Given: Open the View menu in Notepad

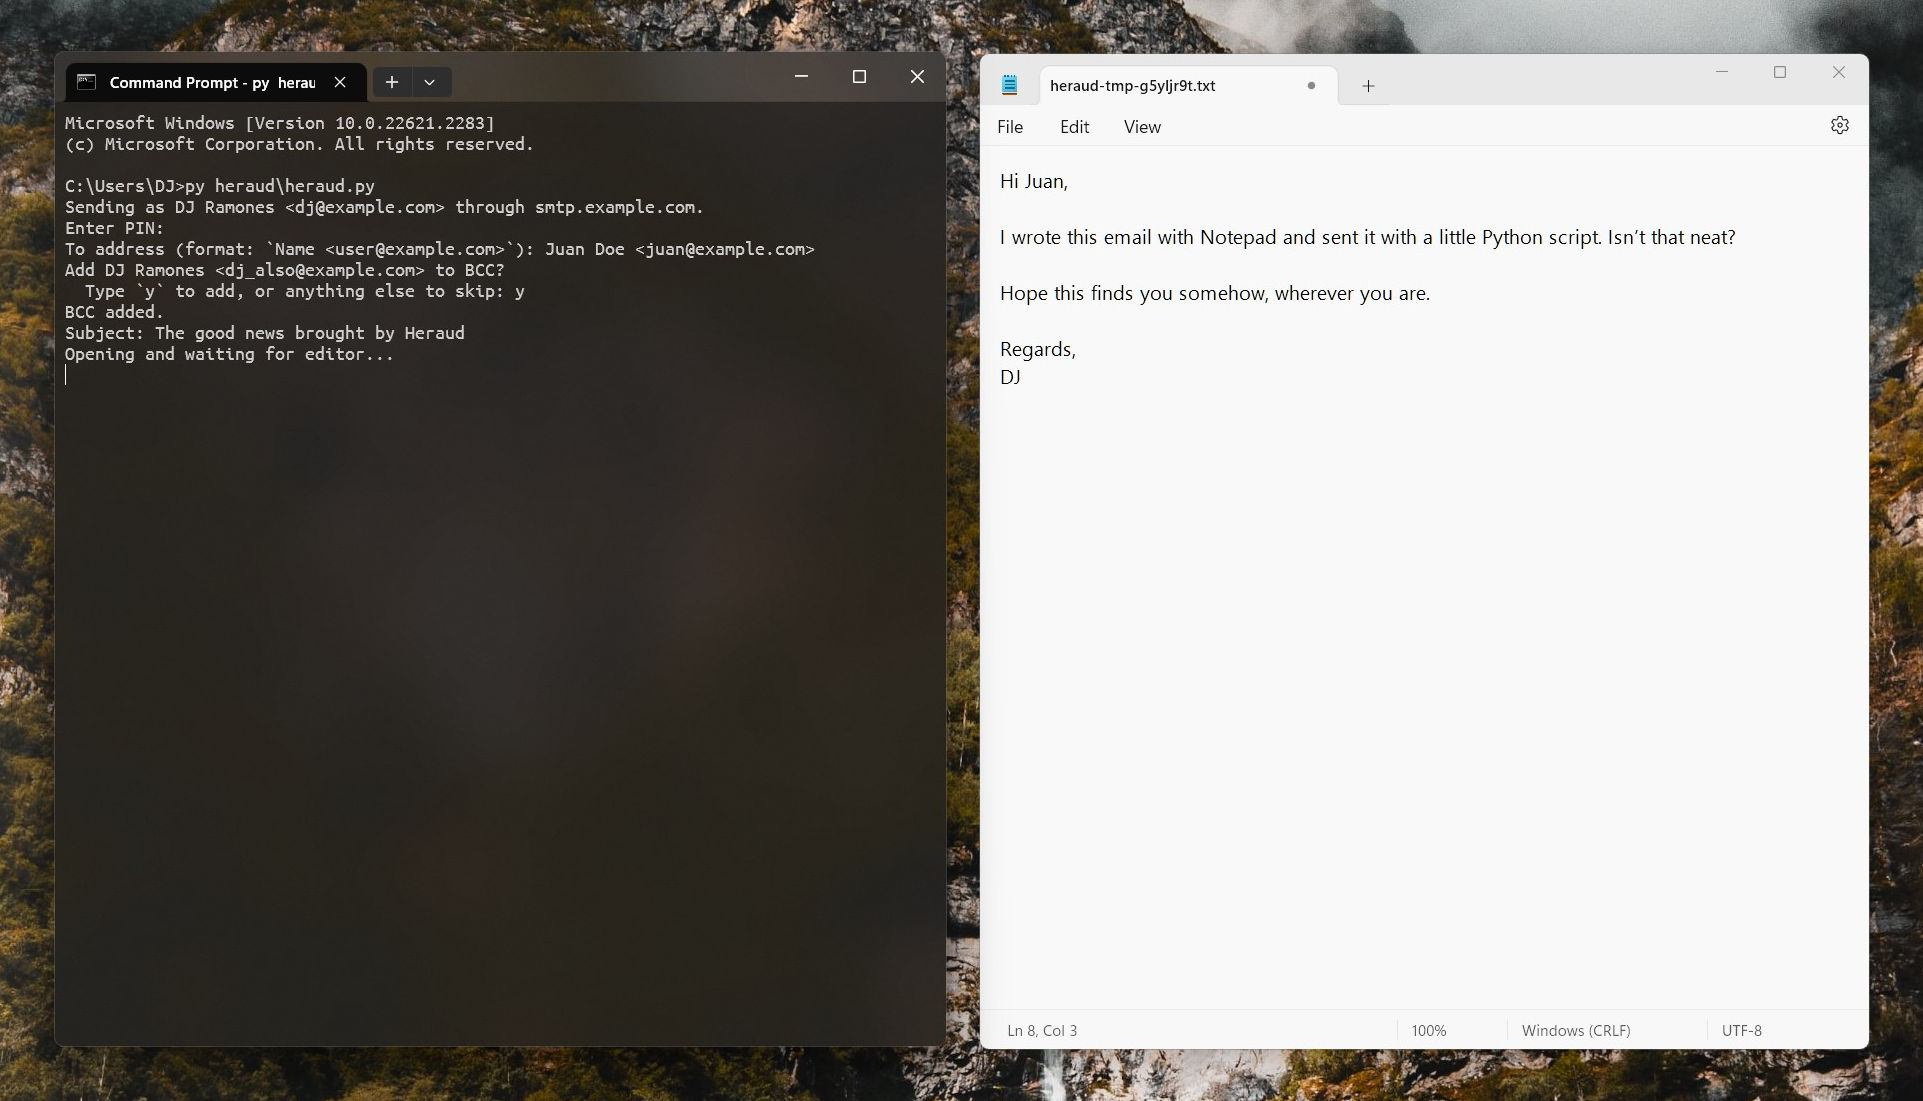Looking at the screenshot, I should pos(1142,127).
